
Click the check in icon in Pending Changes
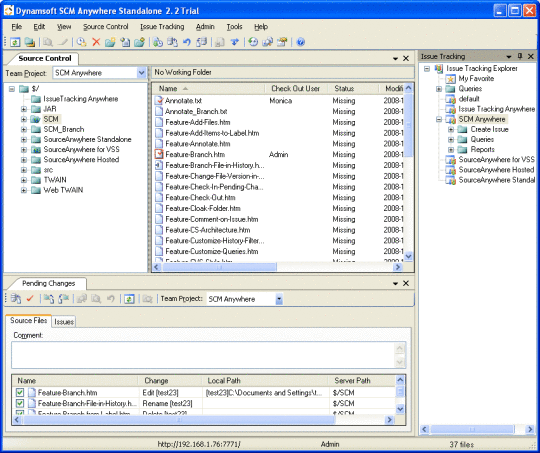[15, 299]
